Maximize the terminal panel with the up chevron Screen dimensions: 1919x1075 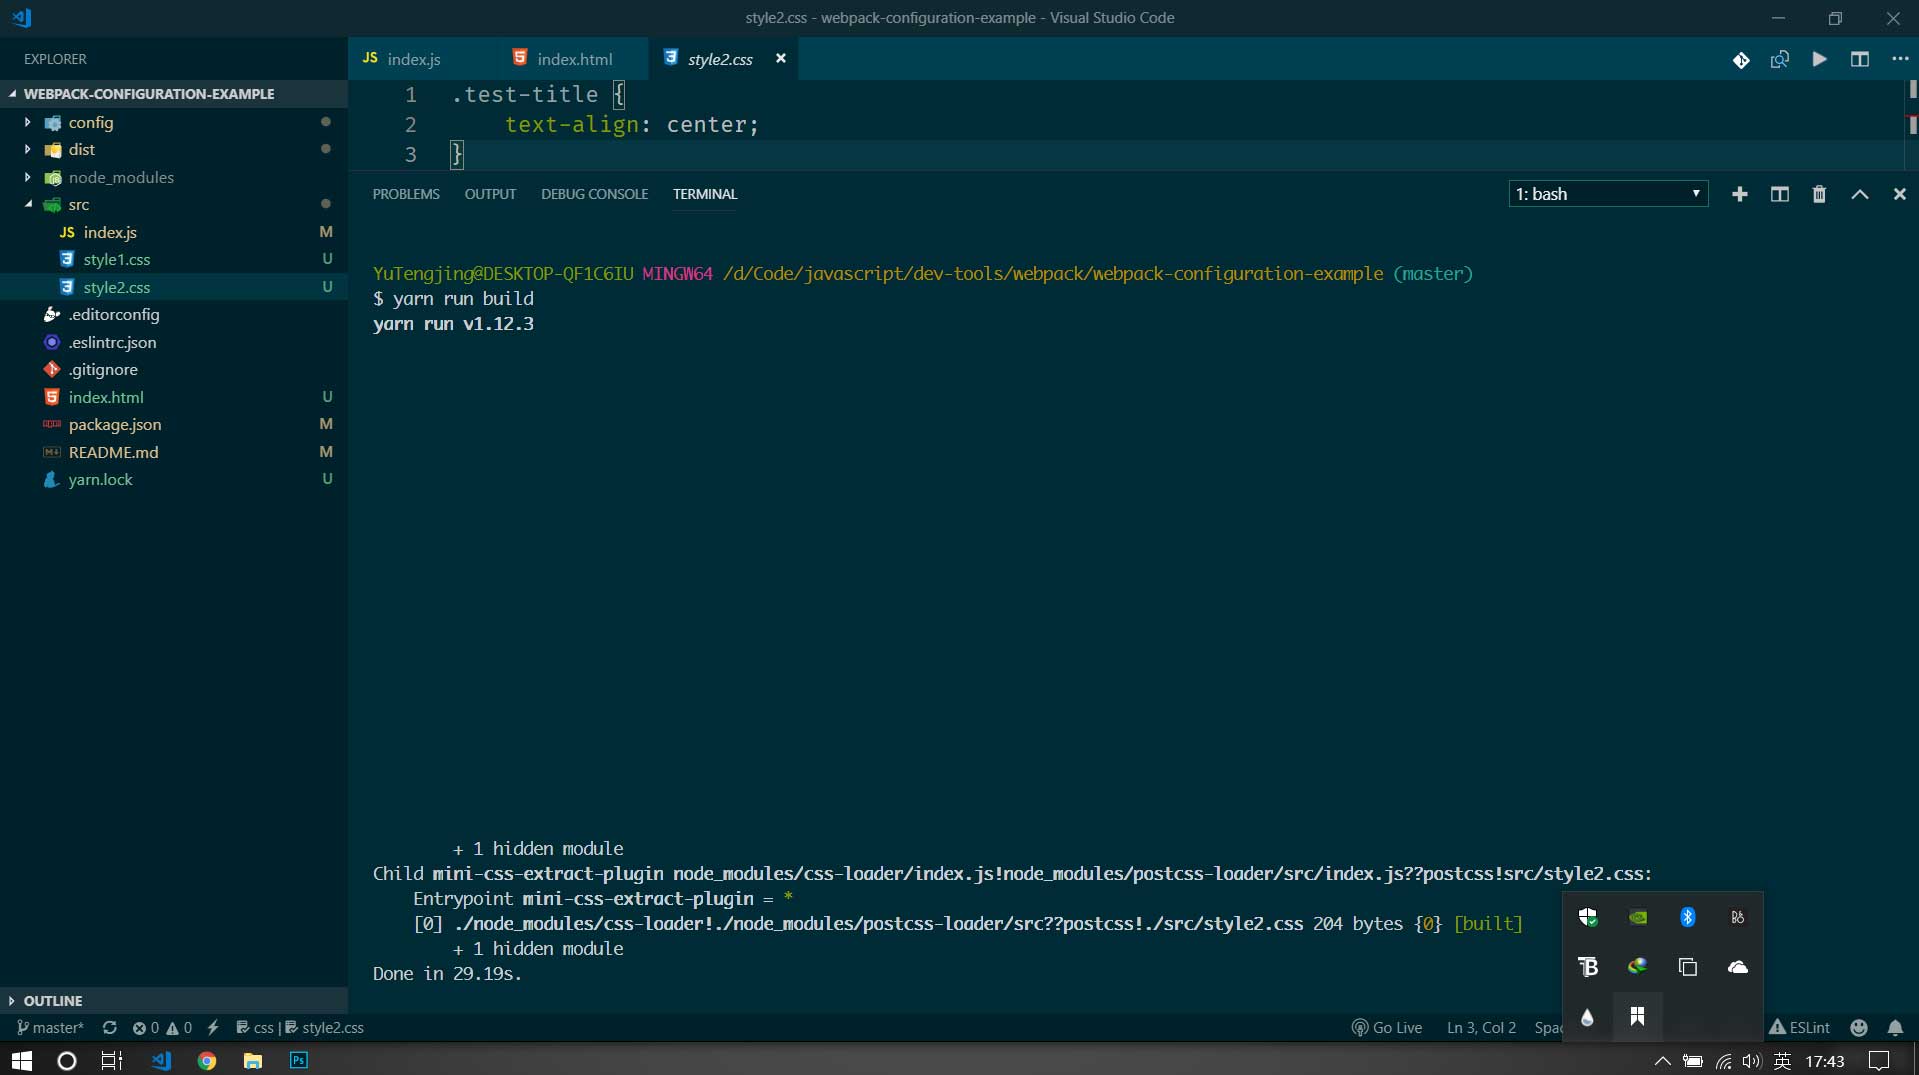click(x=1859, y=194)
